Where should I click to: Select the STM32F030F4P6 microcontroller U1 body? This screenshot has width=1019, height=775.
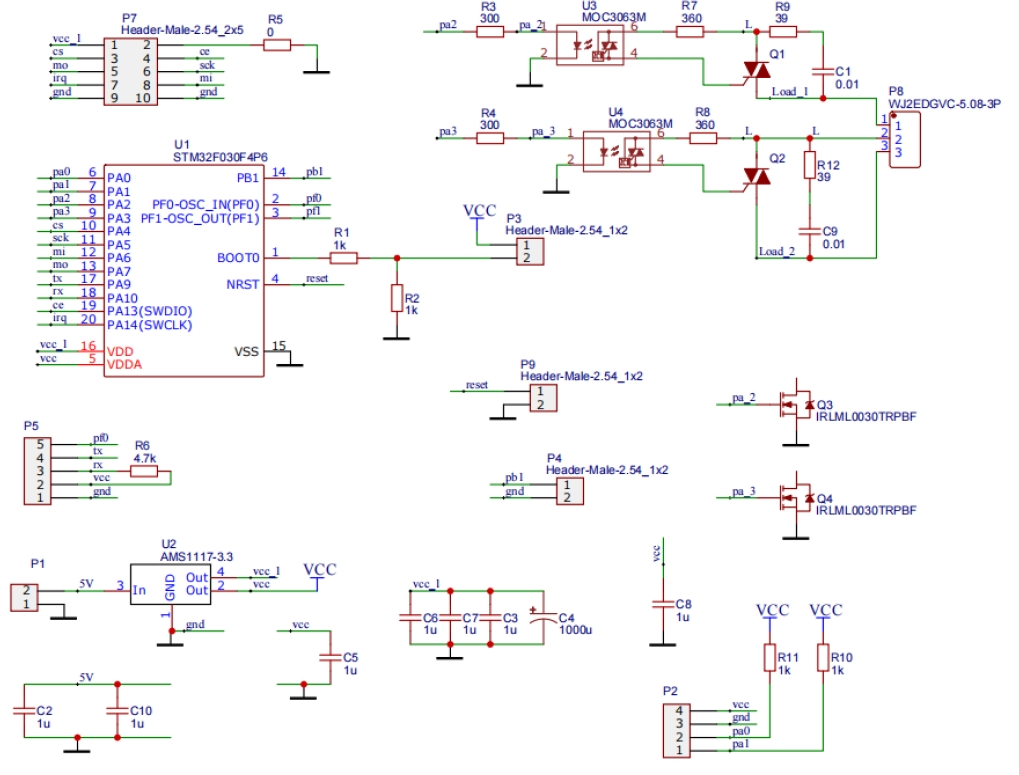coord(184,270)
